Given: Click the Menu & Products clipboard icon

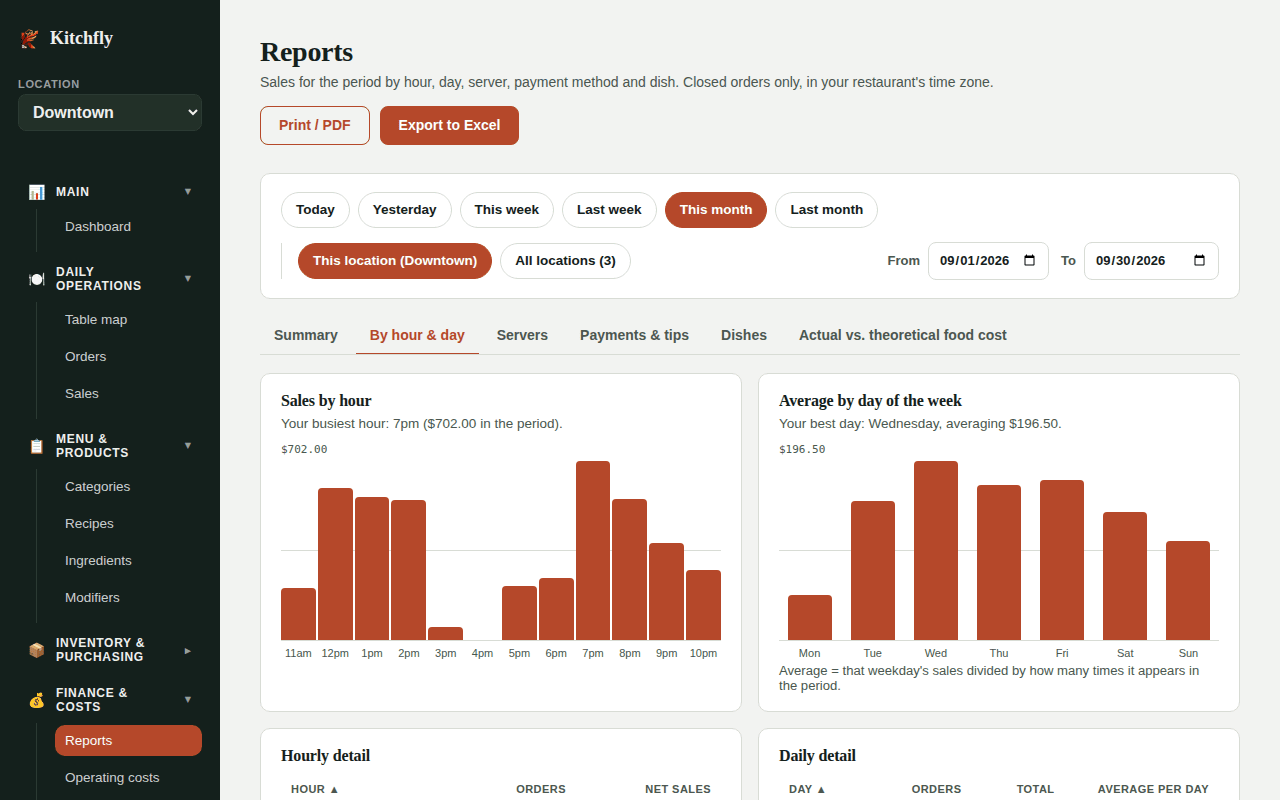Looking at the screenshot, I should (36, 446).
